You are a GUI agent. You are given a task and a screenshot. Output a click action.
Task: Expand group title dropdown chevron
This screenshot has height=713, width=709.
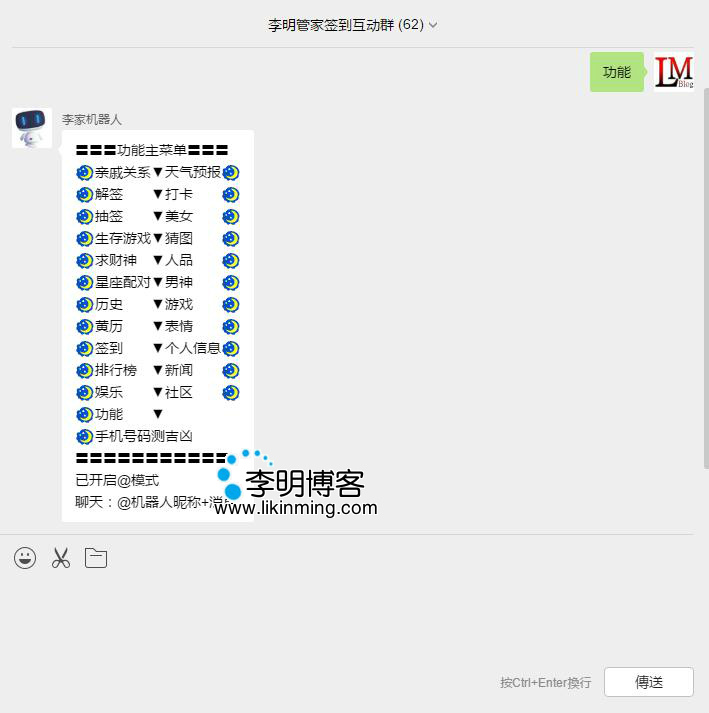tap(433, 25)
